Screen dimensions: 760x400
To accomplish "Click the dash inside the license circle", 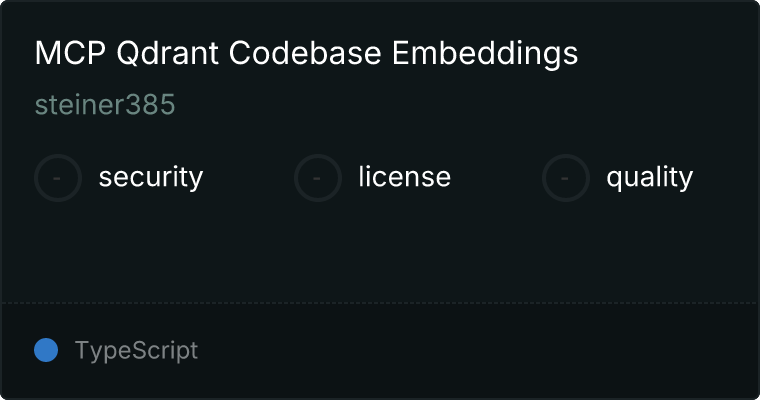I will (x=317, y=178).
